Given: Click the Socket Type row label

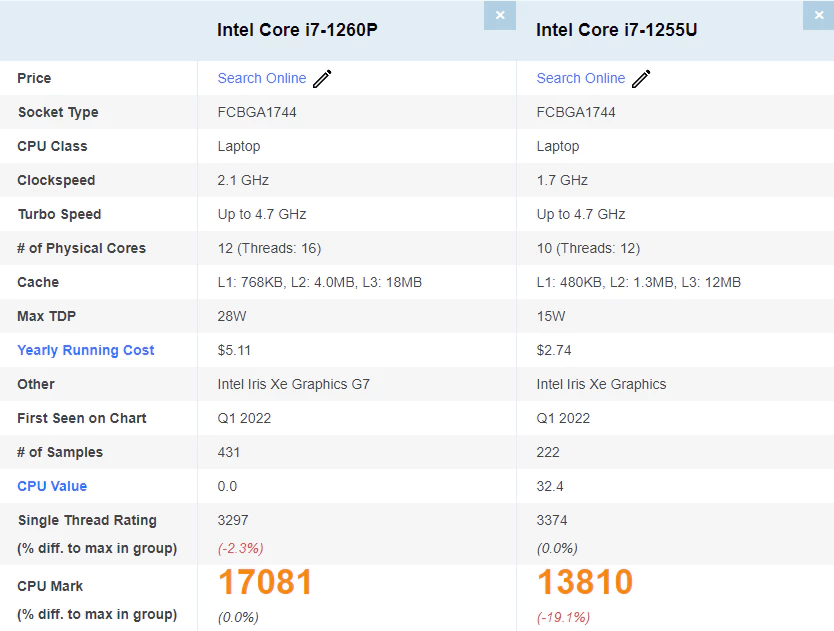Looking at the screenshot, I should (58, 112).
